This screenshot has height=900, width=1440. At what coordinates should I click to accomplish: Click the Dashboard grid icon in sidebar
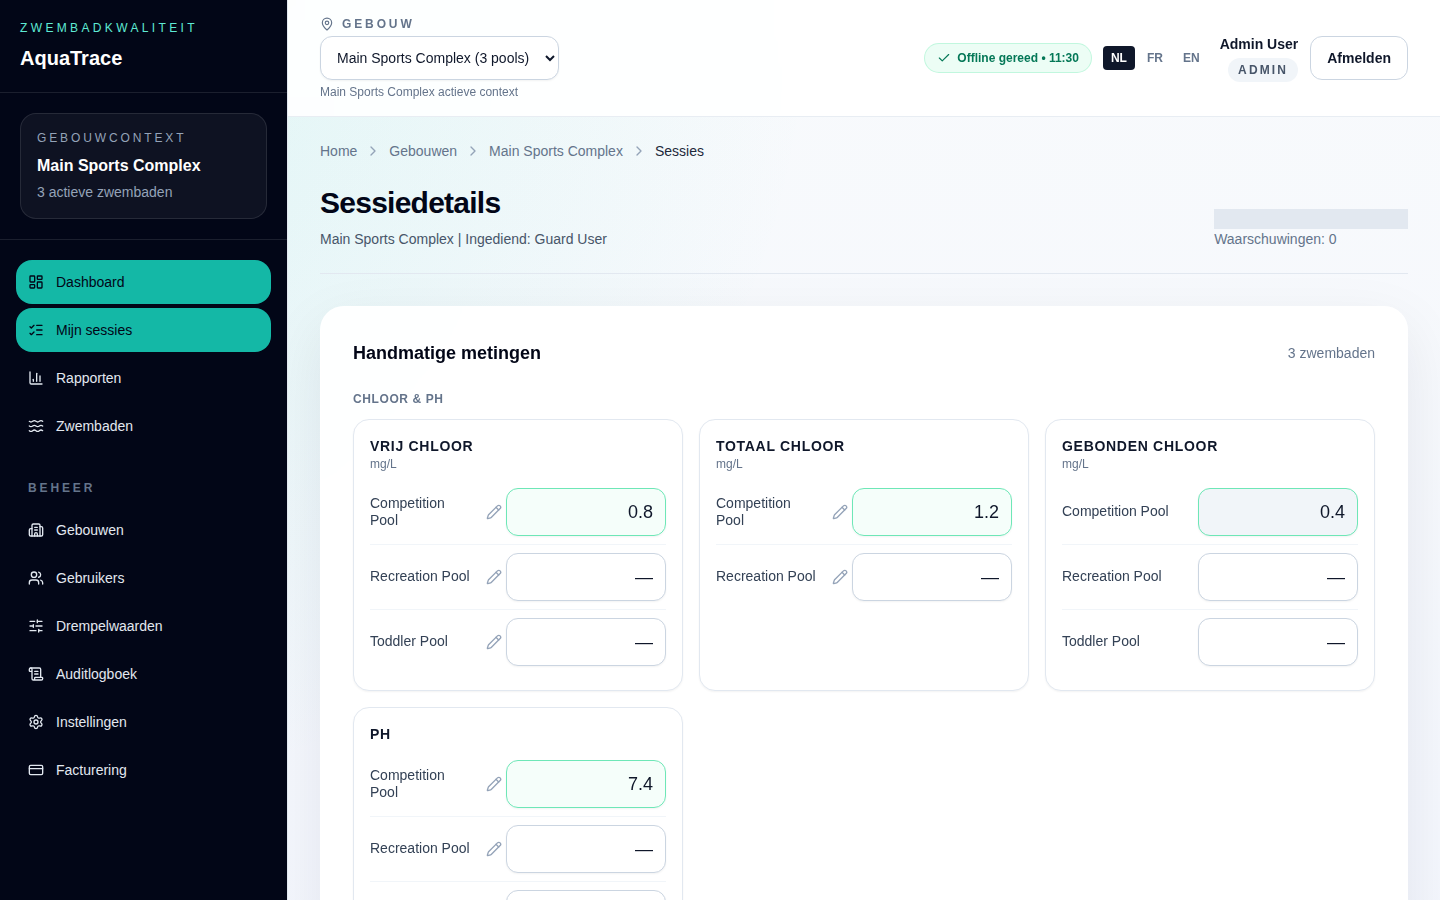(36, 282)
